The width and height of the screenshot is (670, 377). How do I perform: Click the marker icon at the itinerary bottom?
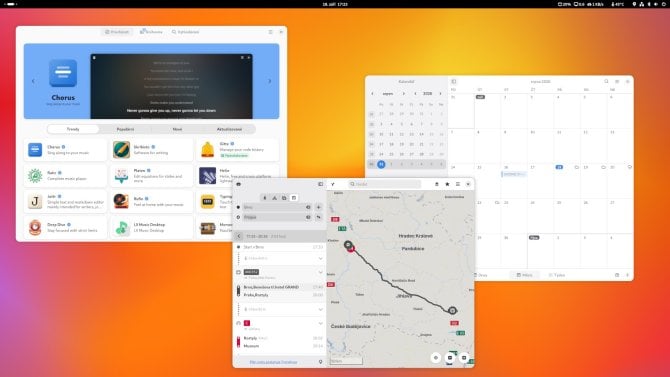(x=320, y=362)
